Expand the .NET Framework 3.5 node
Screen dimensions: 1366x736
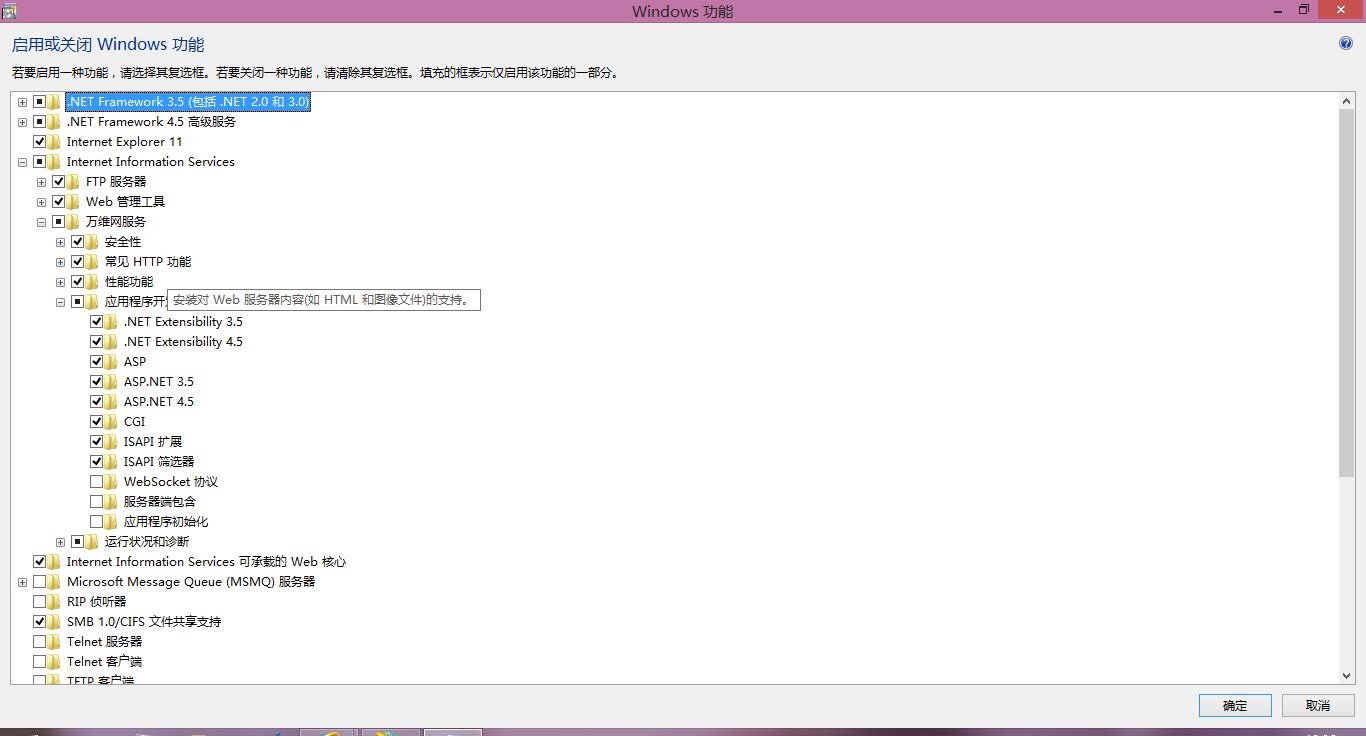(22, 102)
